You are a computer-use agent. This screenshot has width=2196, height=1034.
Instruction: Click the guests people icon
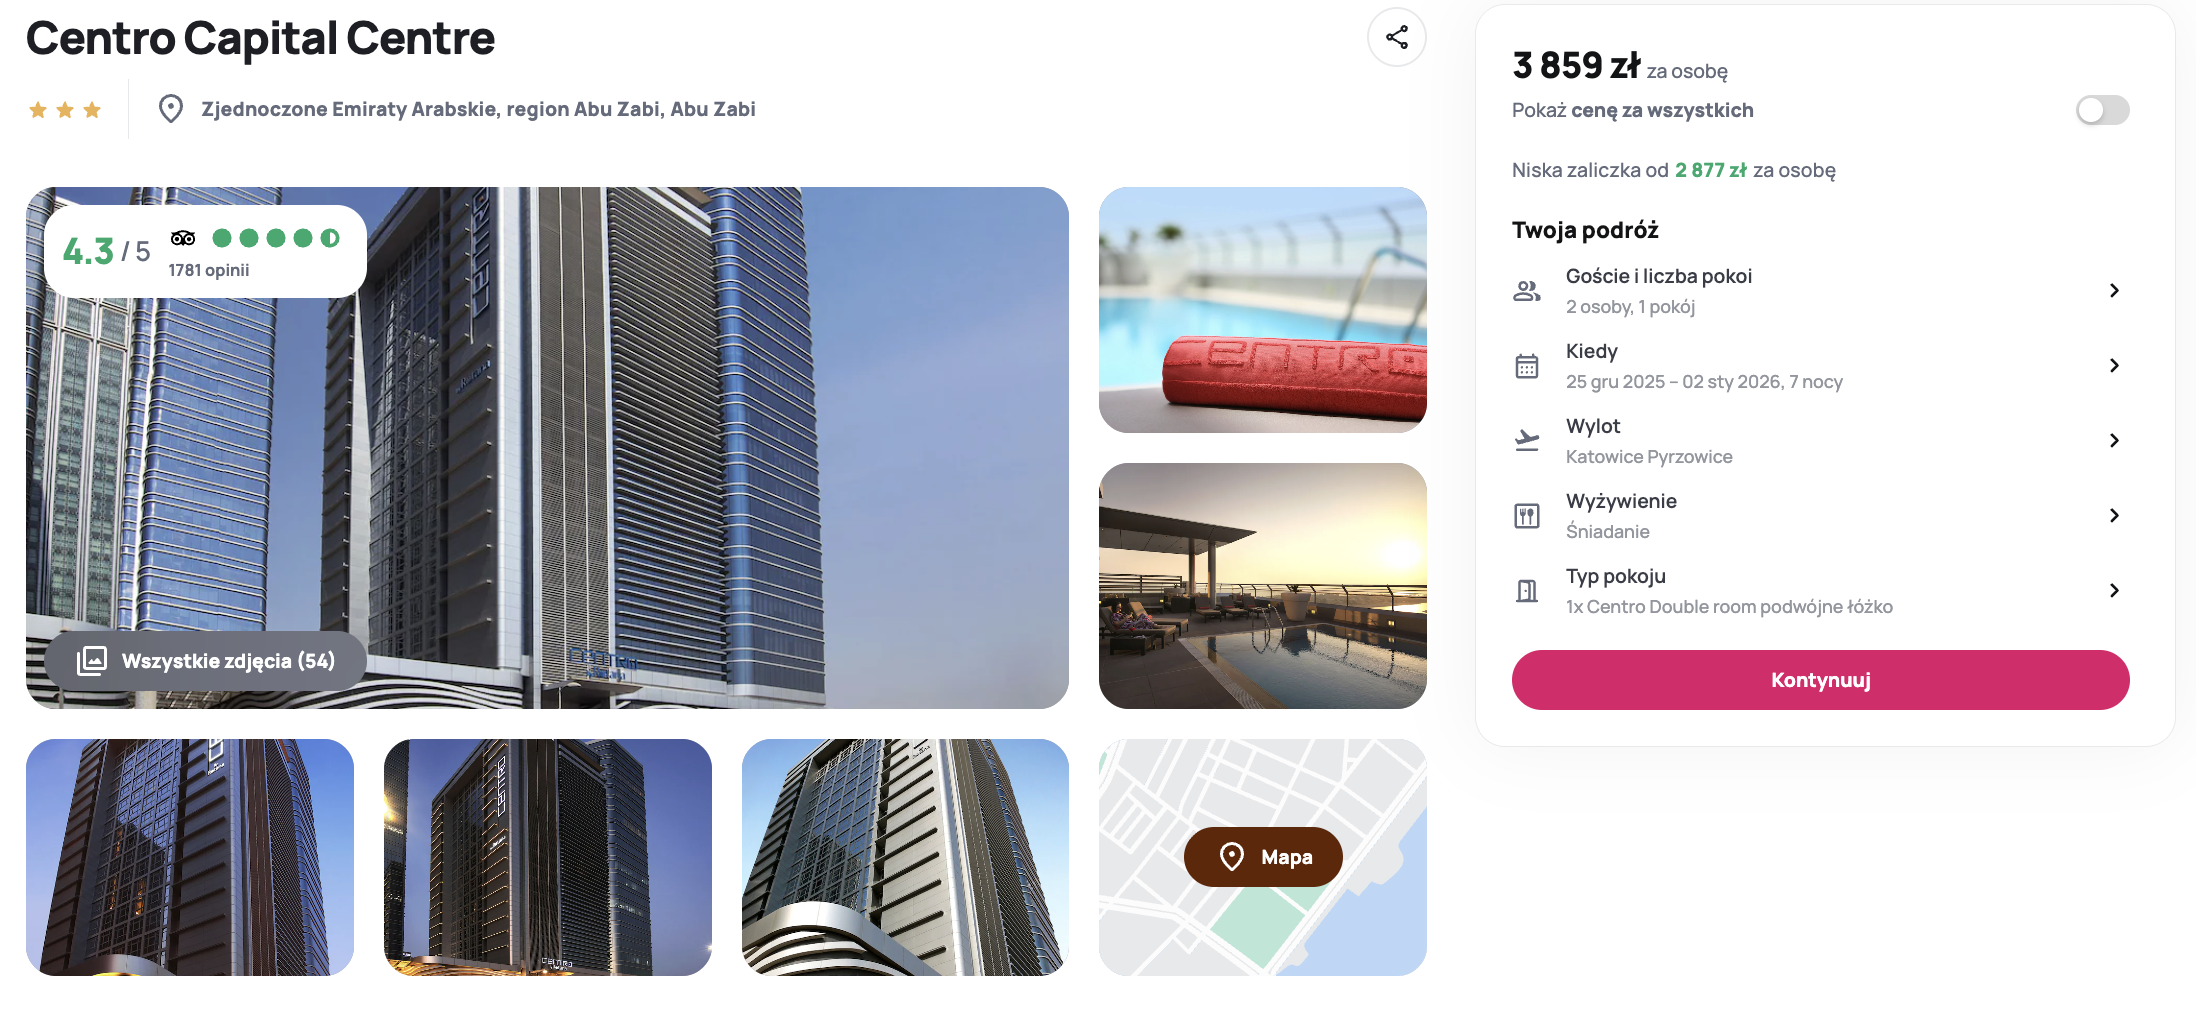[1527, 291]
